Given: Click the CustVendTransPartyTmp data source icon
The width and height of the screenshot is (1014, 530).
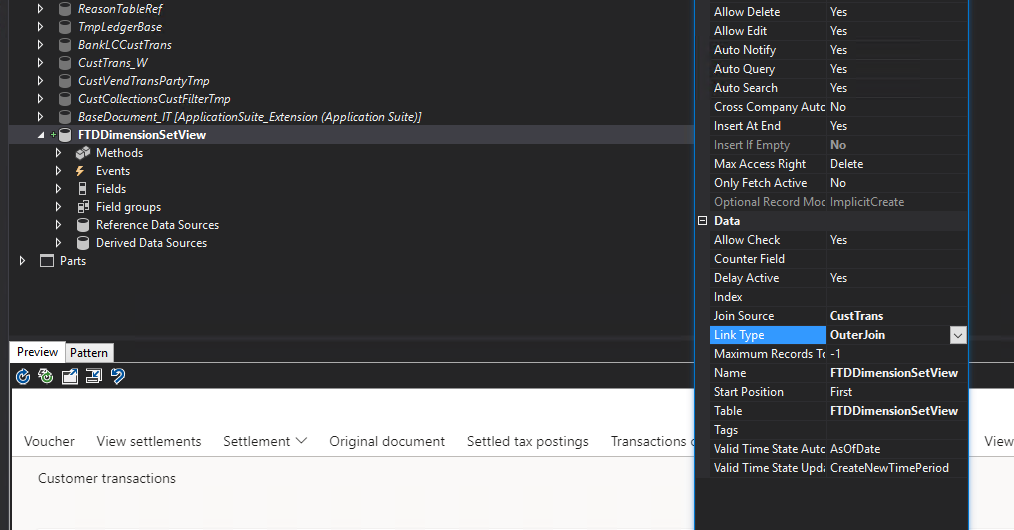Looking at the screenshot, I should click(x=65, y=81).
